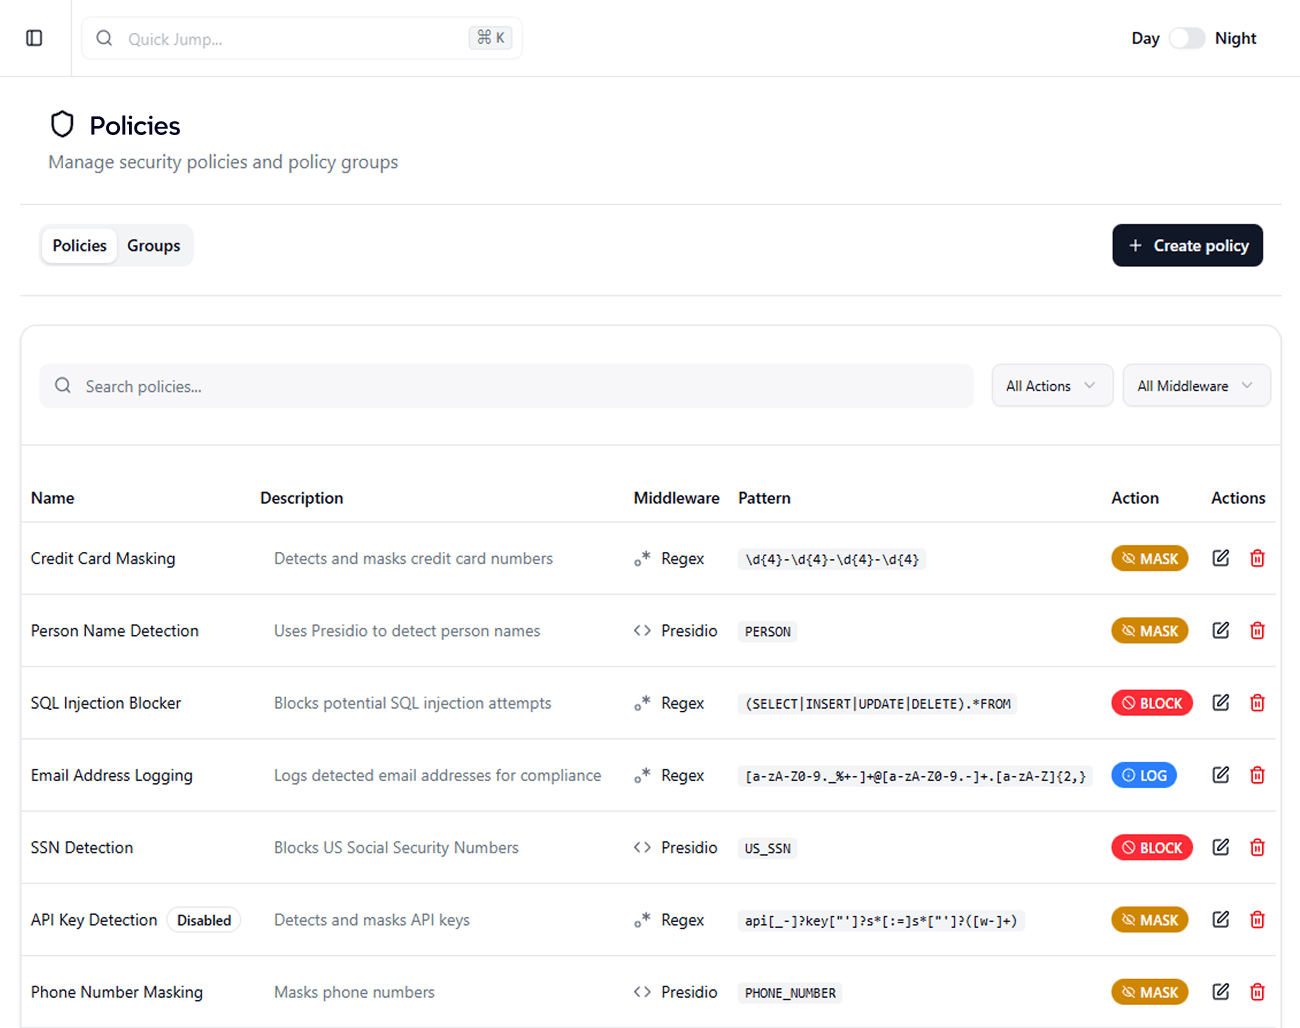Switch to the Policies tab
The image size is (1300, 1028).
pyautogui.click(x=79, y=245)
